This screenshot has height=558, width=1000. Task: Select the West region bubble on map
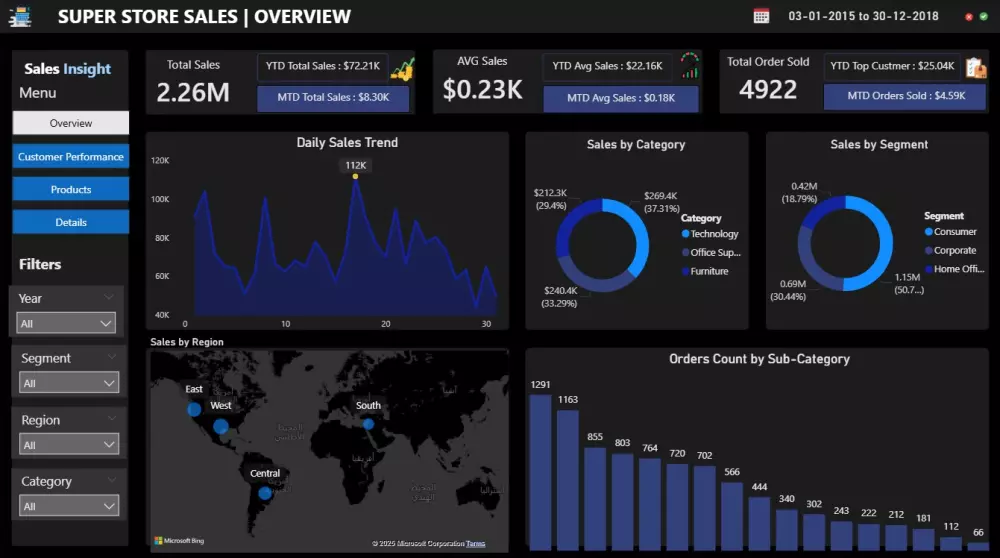[221, 426]
